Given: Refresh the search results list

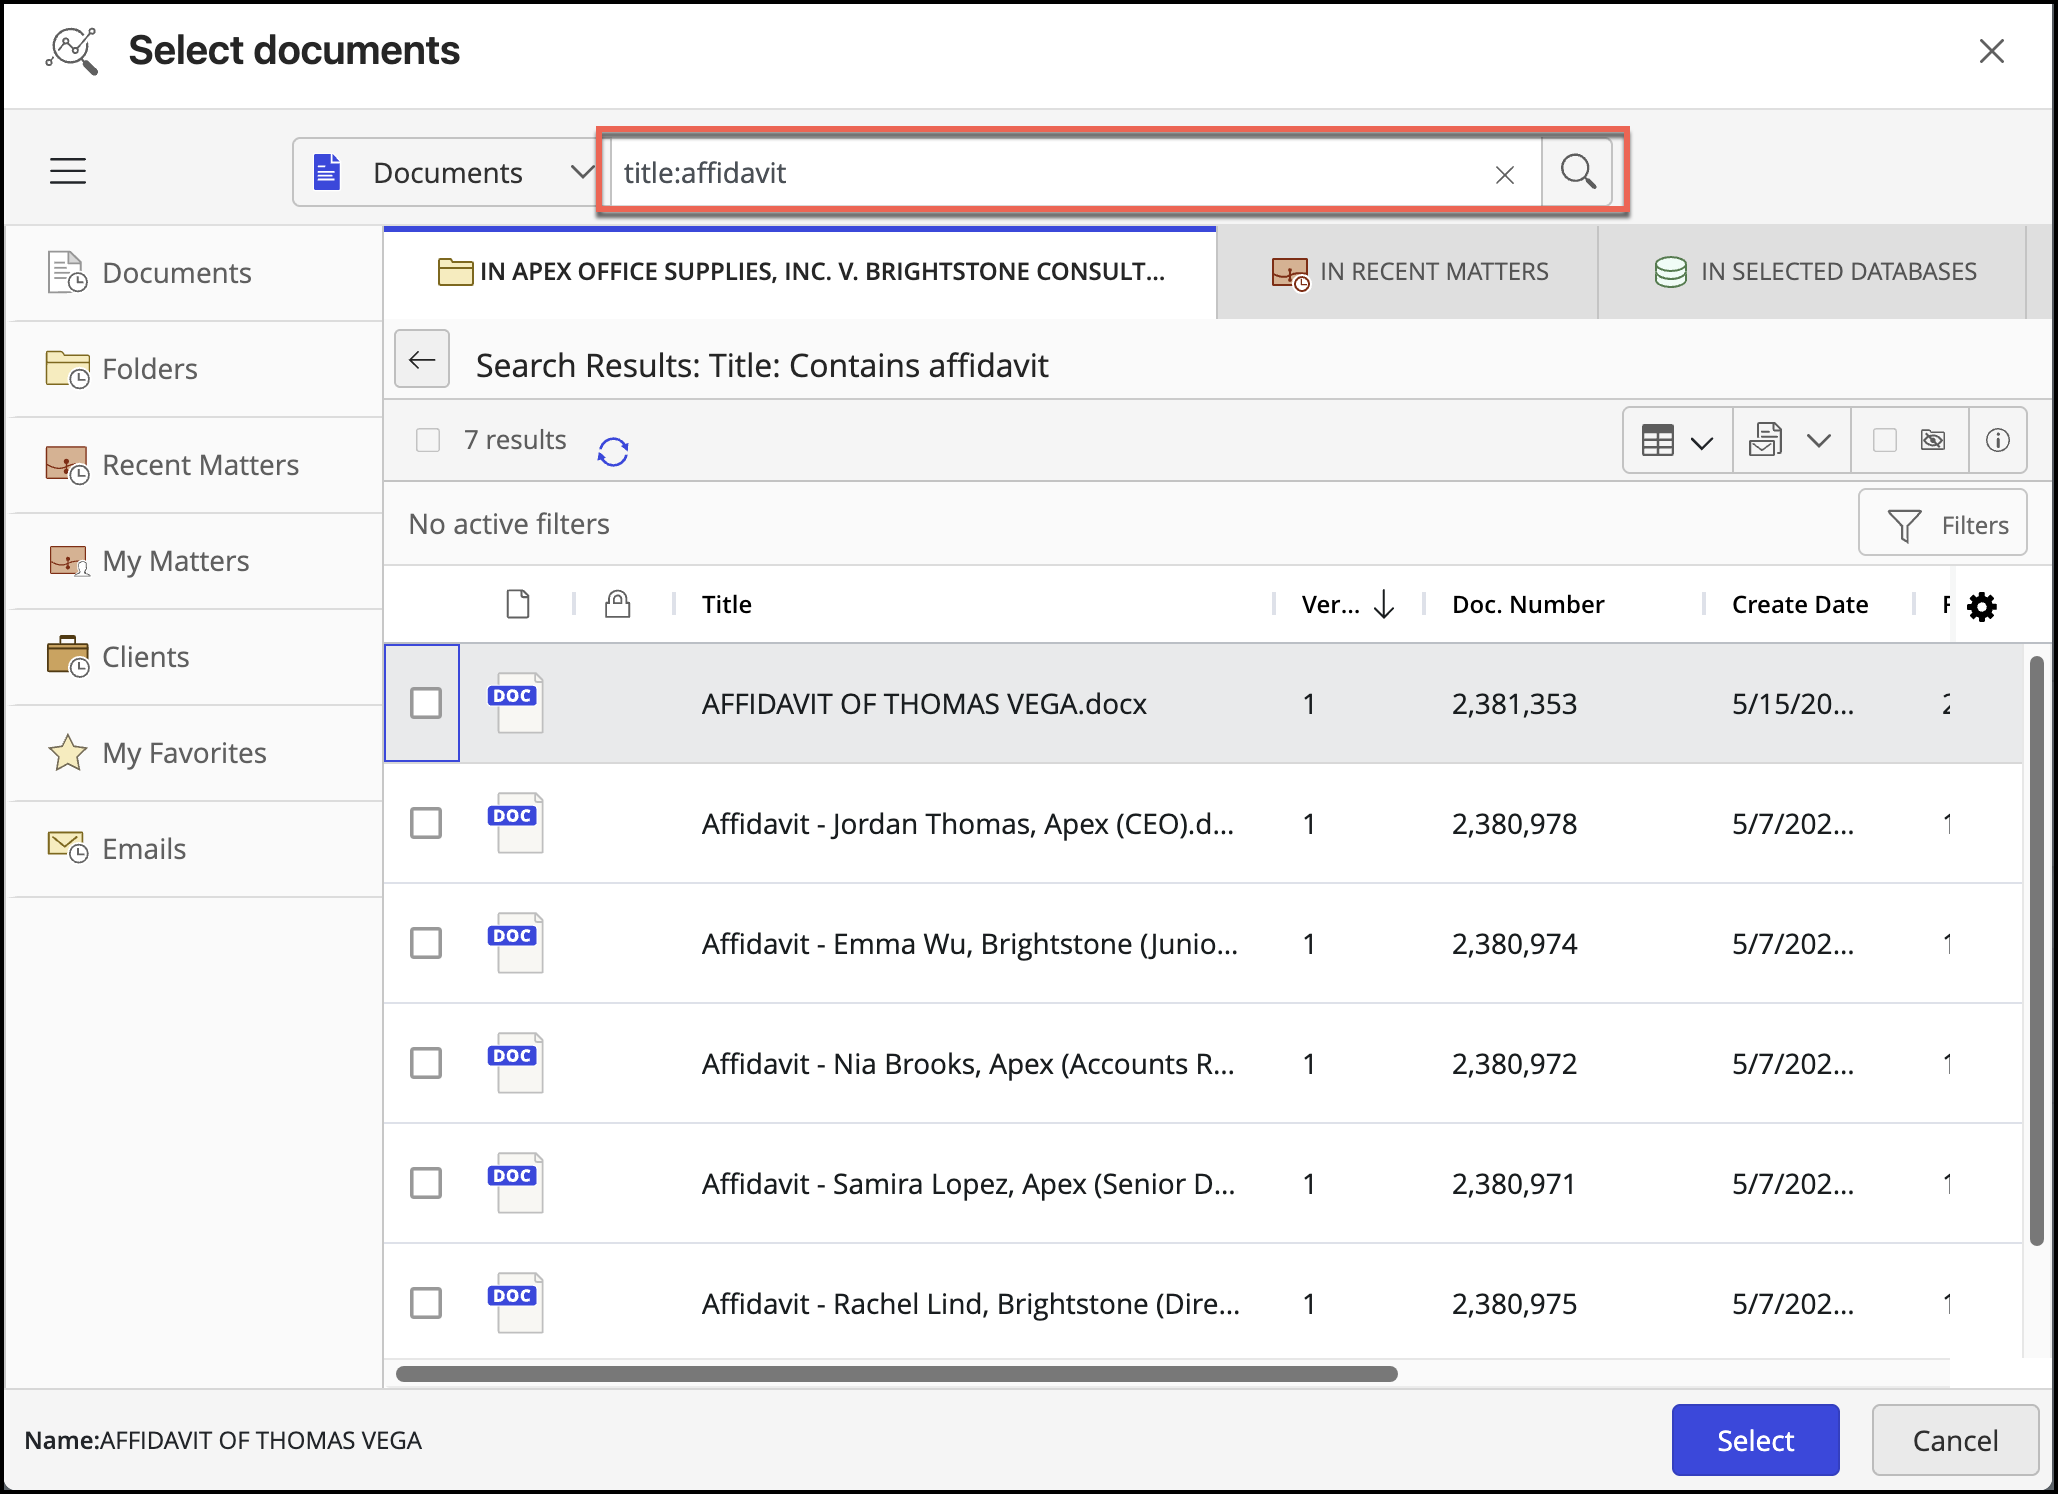Looking at the screenshot, I should (613, 452).
